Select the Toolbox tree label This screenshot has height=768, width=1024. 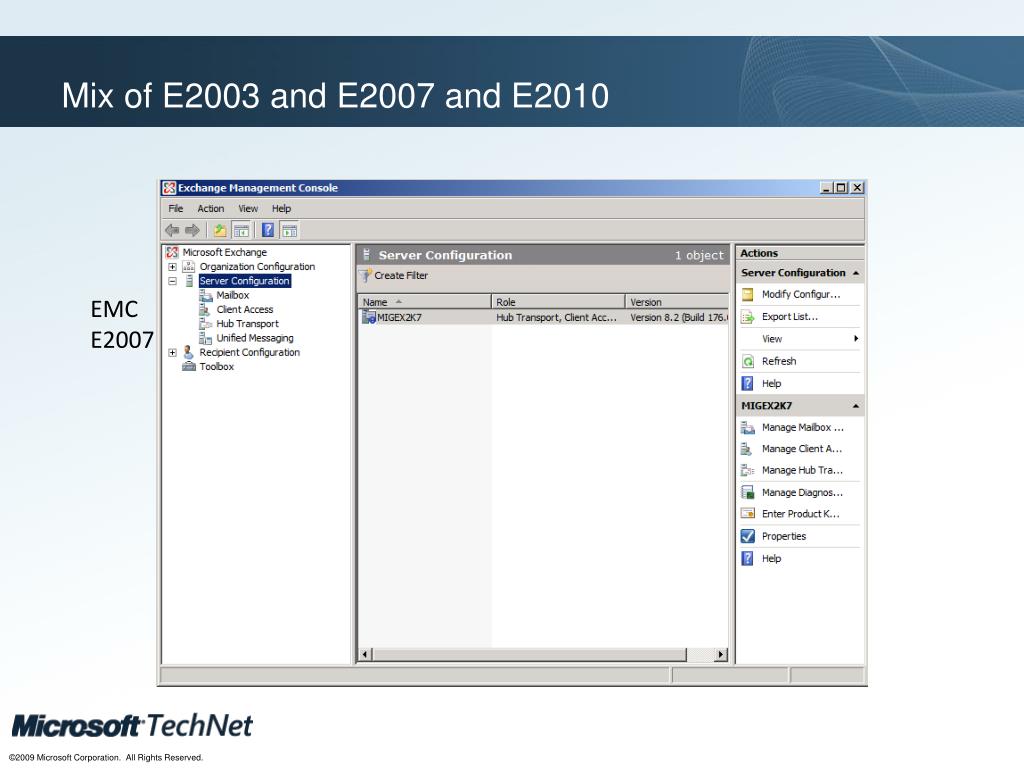click(x=217, y=366)
